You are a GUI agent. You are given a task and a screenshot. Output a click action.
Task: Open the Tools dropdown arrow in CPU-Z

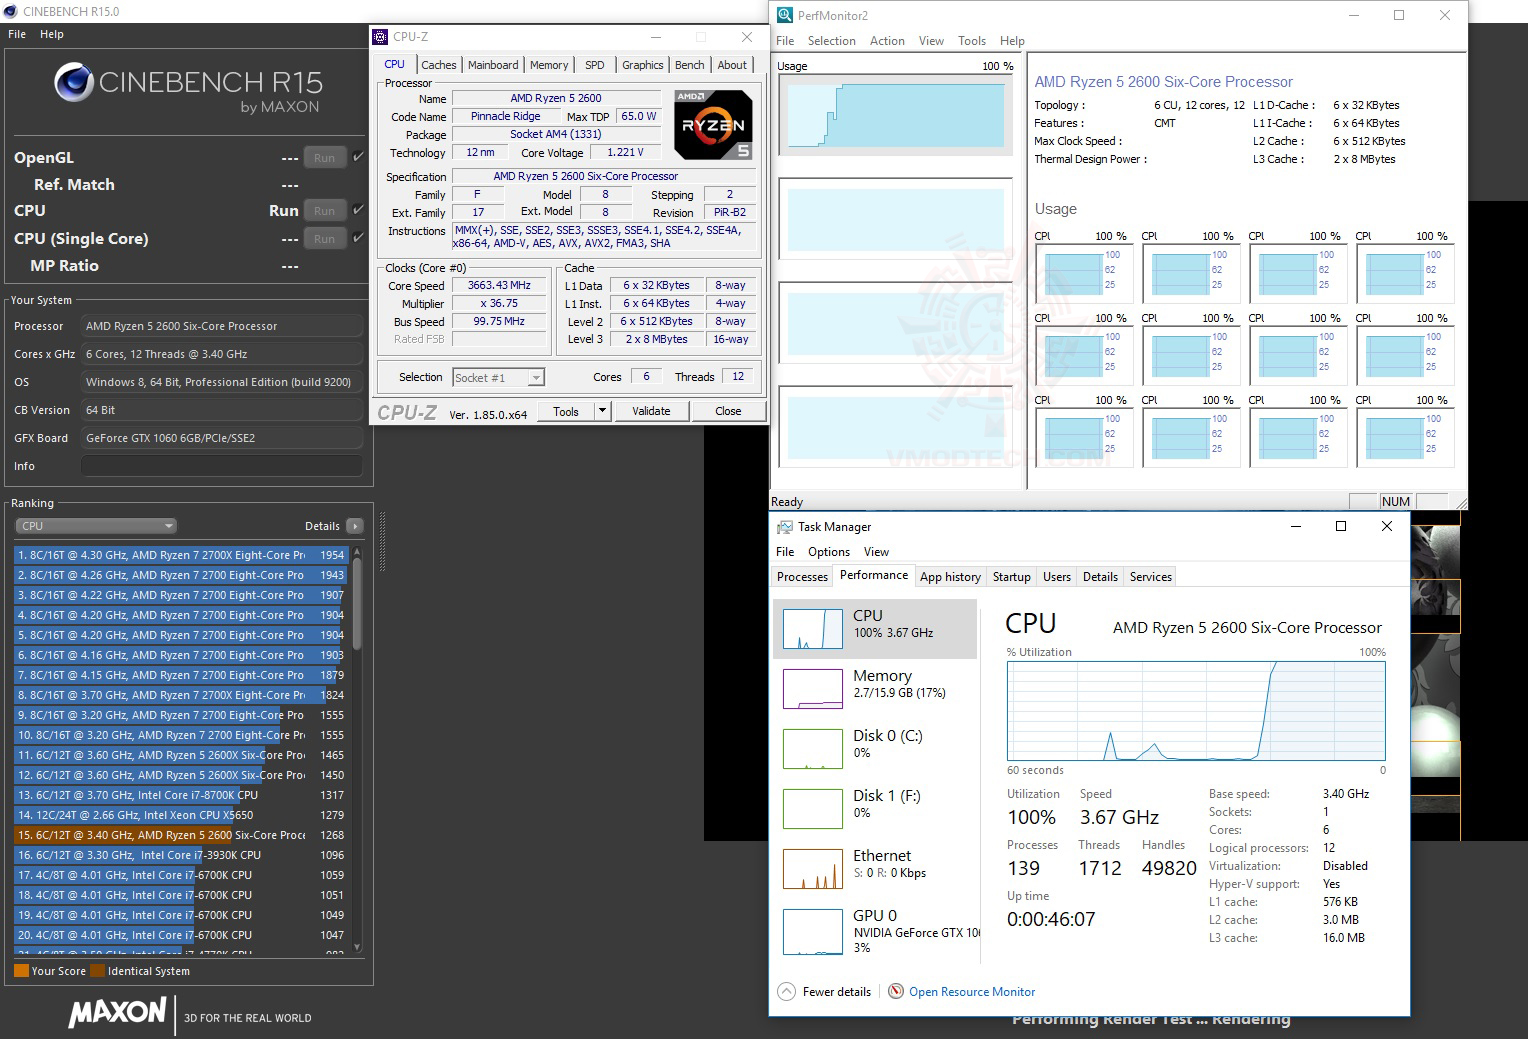[602, 411]
